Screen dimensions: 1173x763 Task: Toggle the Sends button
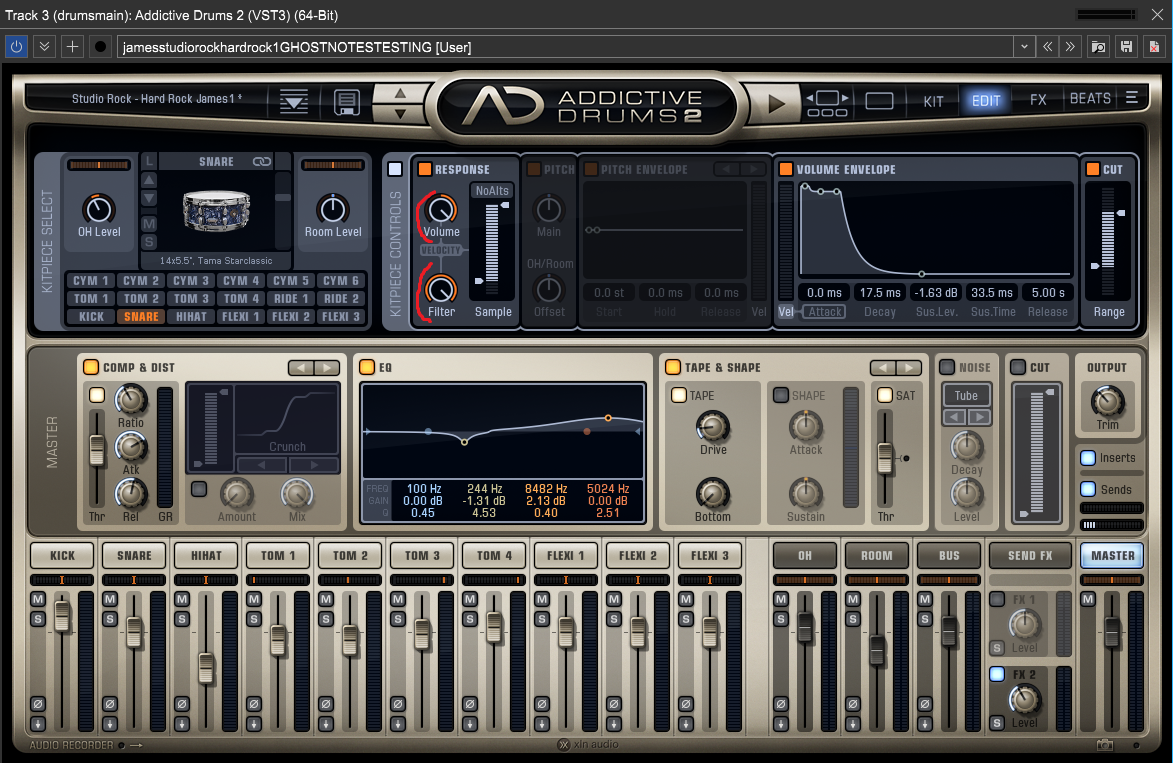point(1088,489)
